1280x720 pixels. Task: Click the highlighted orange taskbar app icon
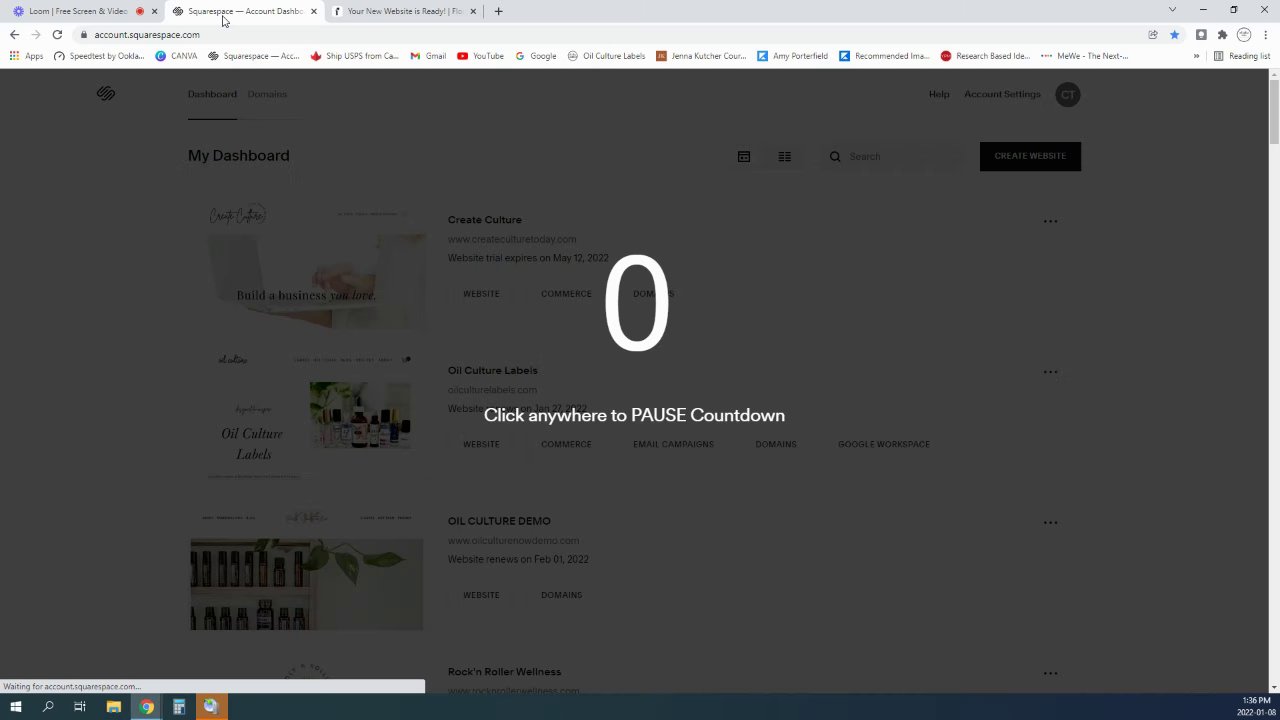[x=211, y=707]
